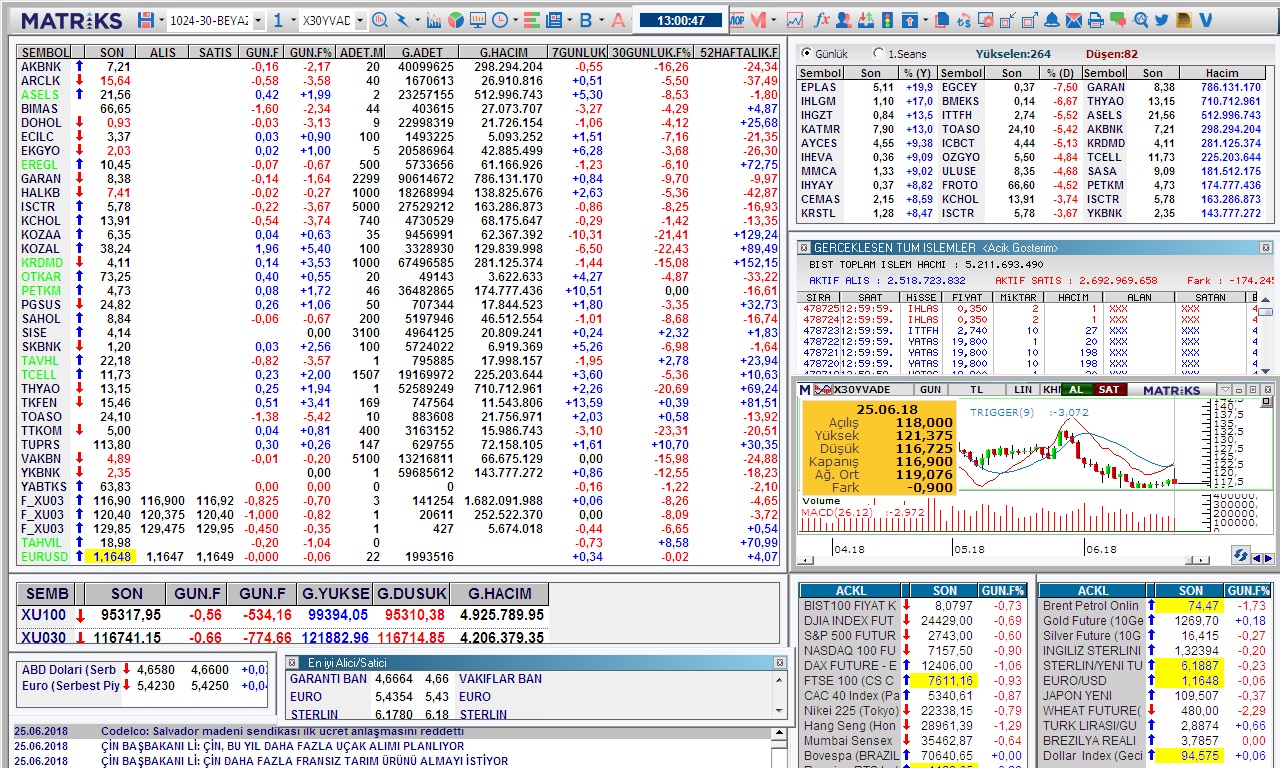Click the red letter A font icon

tap(618, 20)
